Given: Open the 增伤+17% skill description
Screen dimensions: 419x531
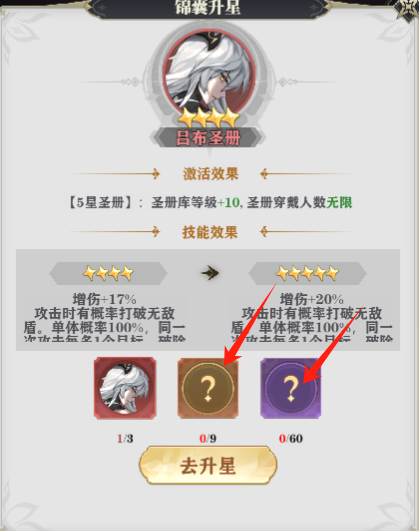Looking at the screenshot, I should click(104, 316).
